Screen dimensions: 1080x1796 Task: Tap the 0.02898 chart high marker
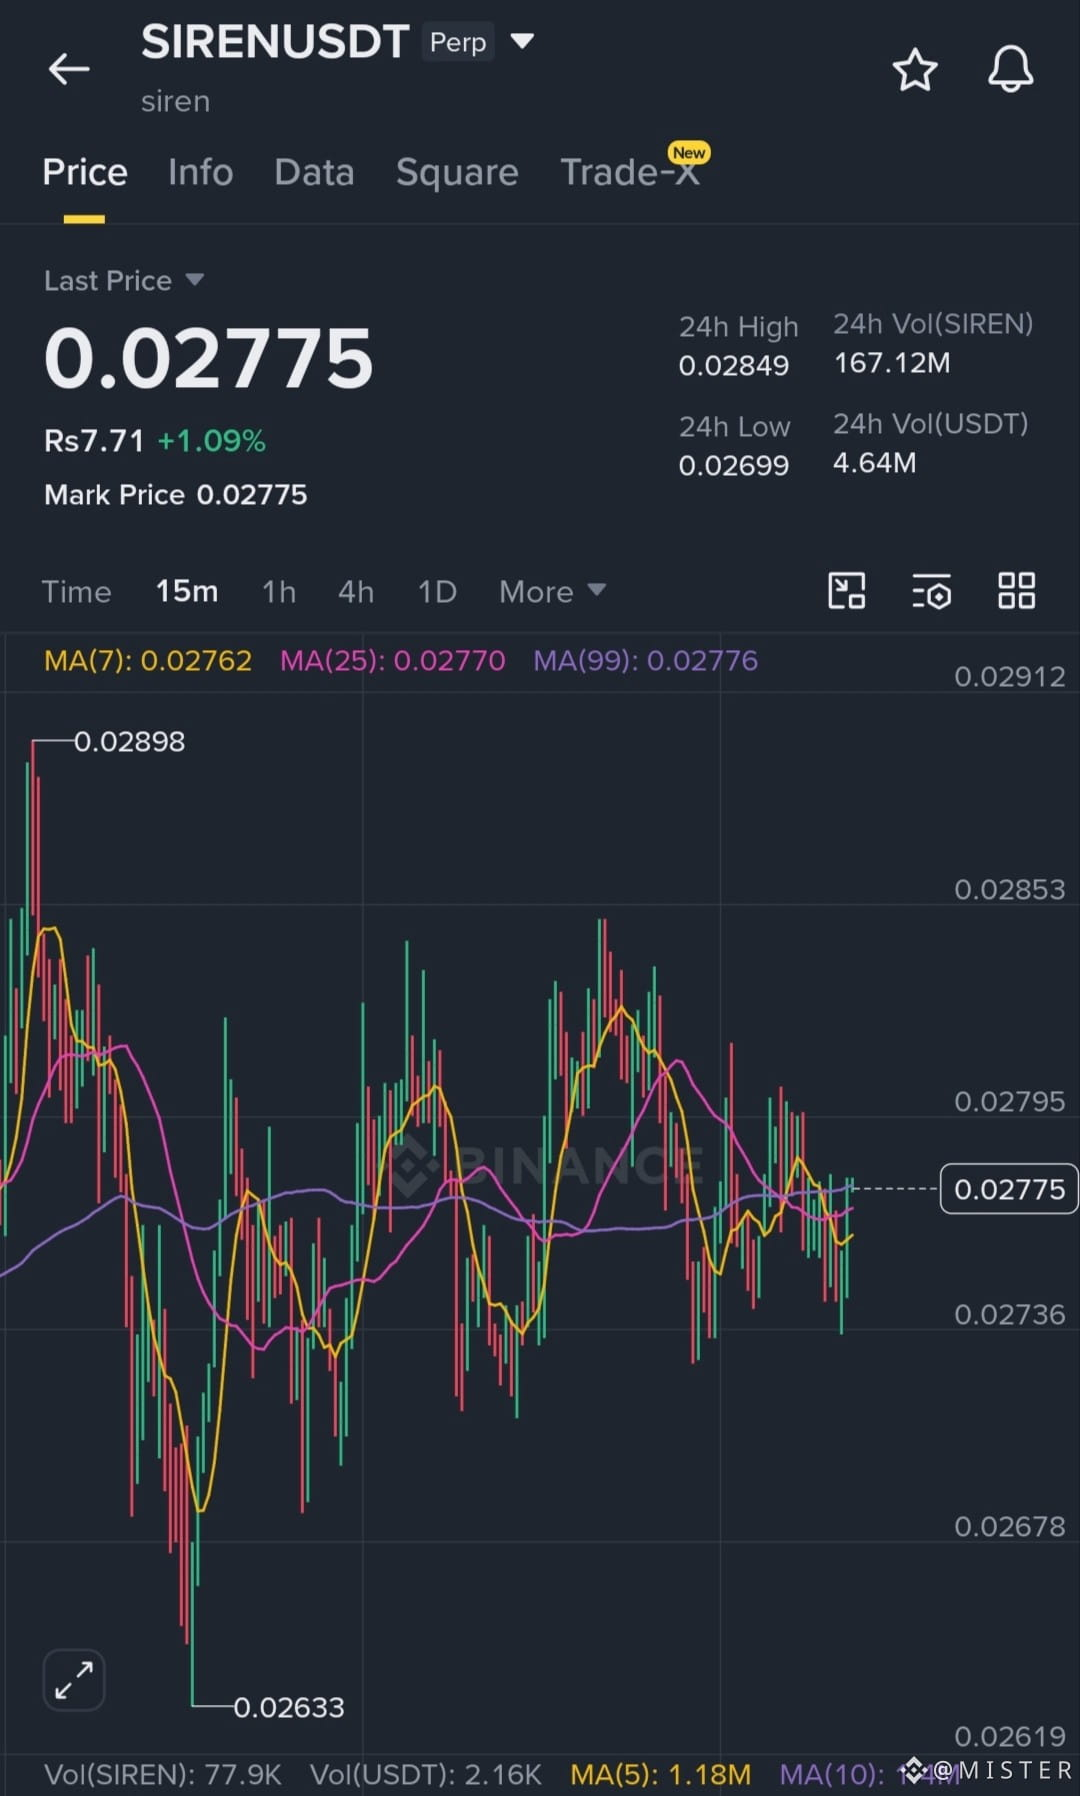(129, 741)
